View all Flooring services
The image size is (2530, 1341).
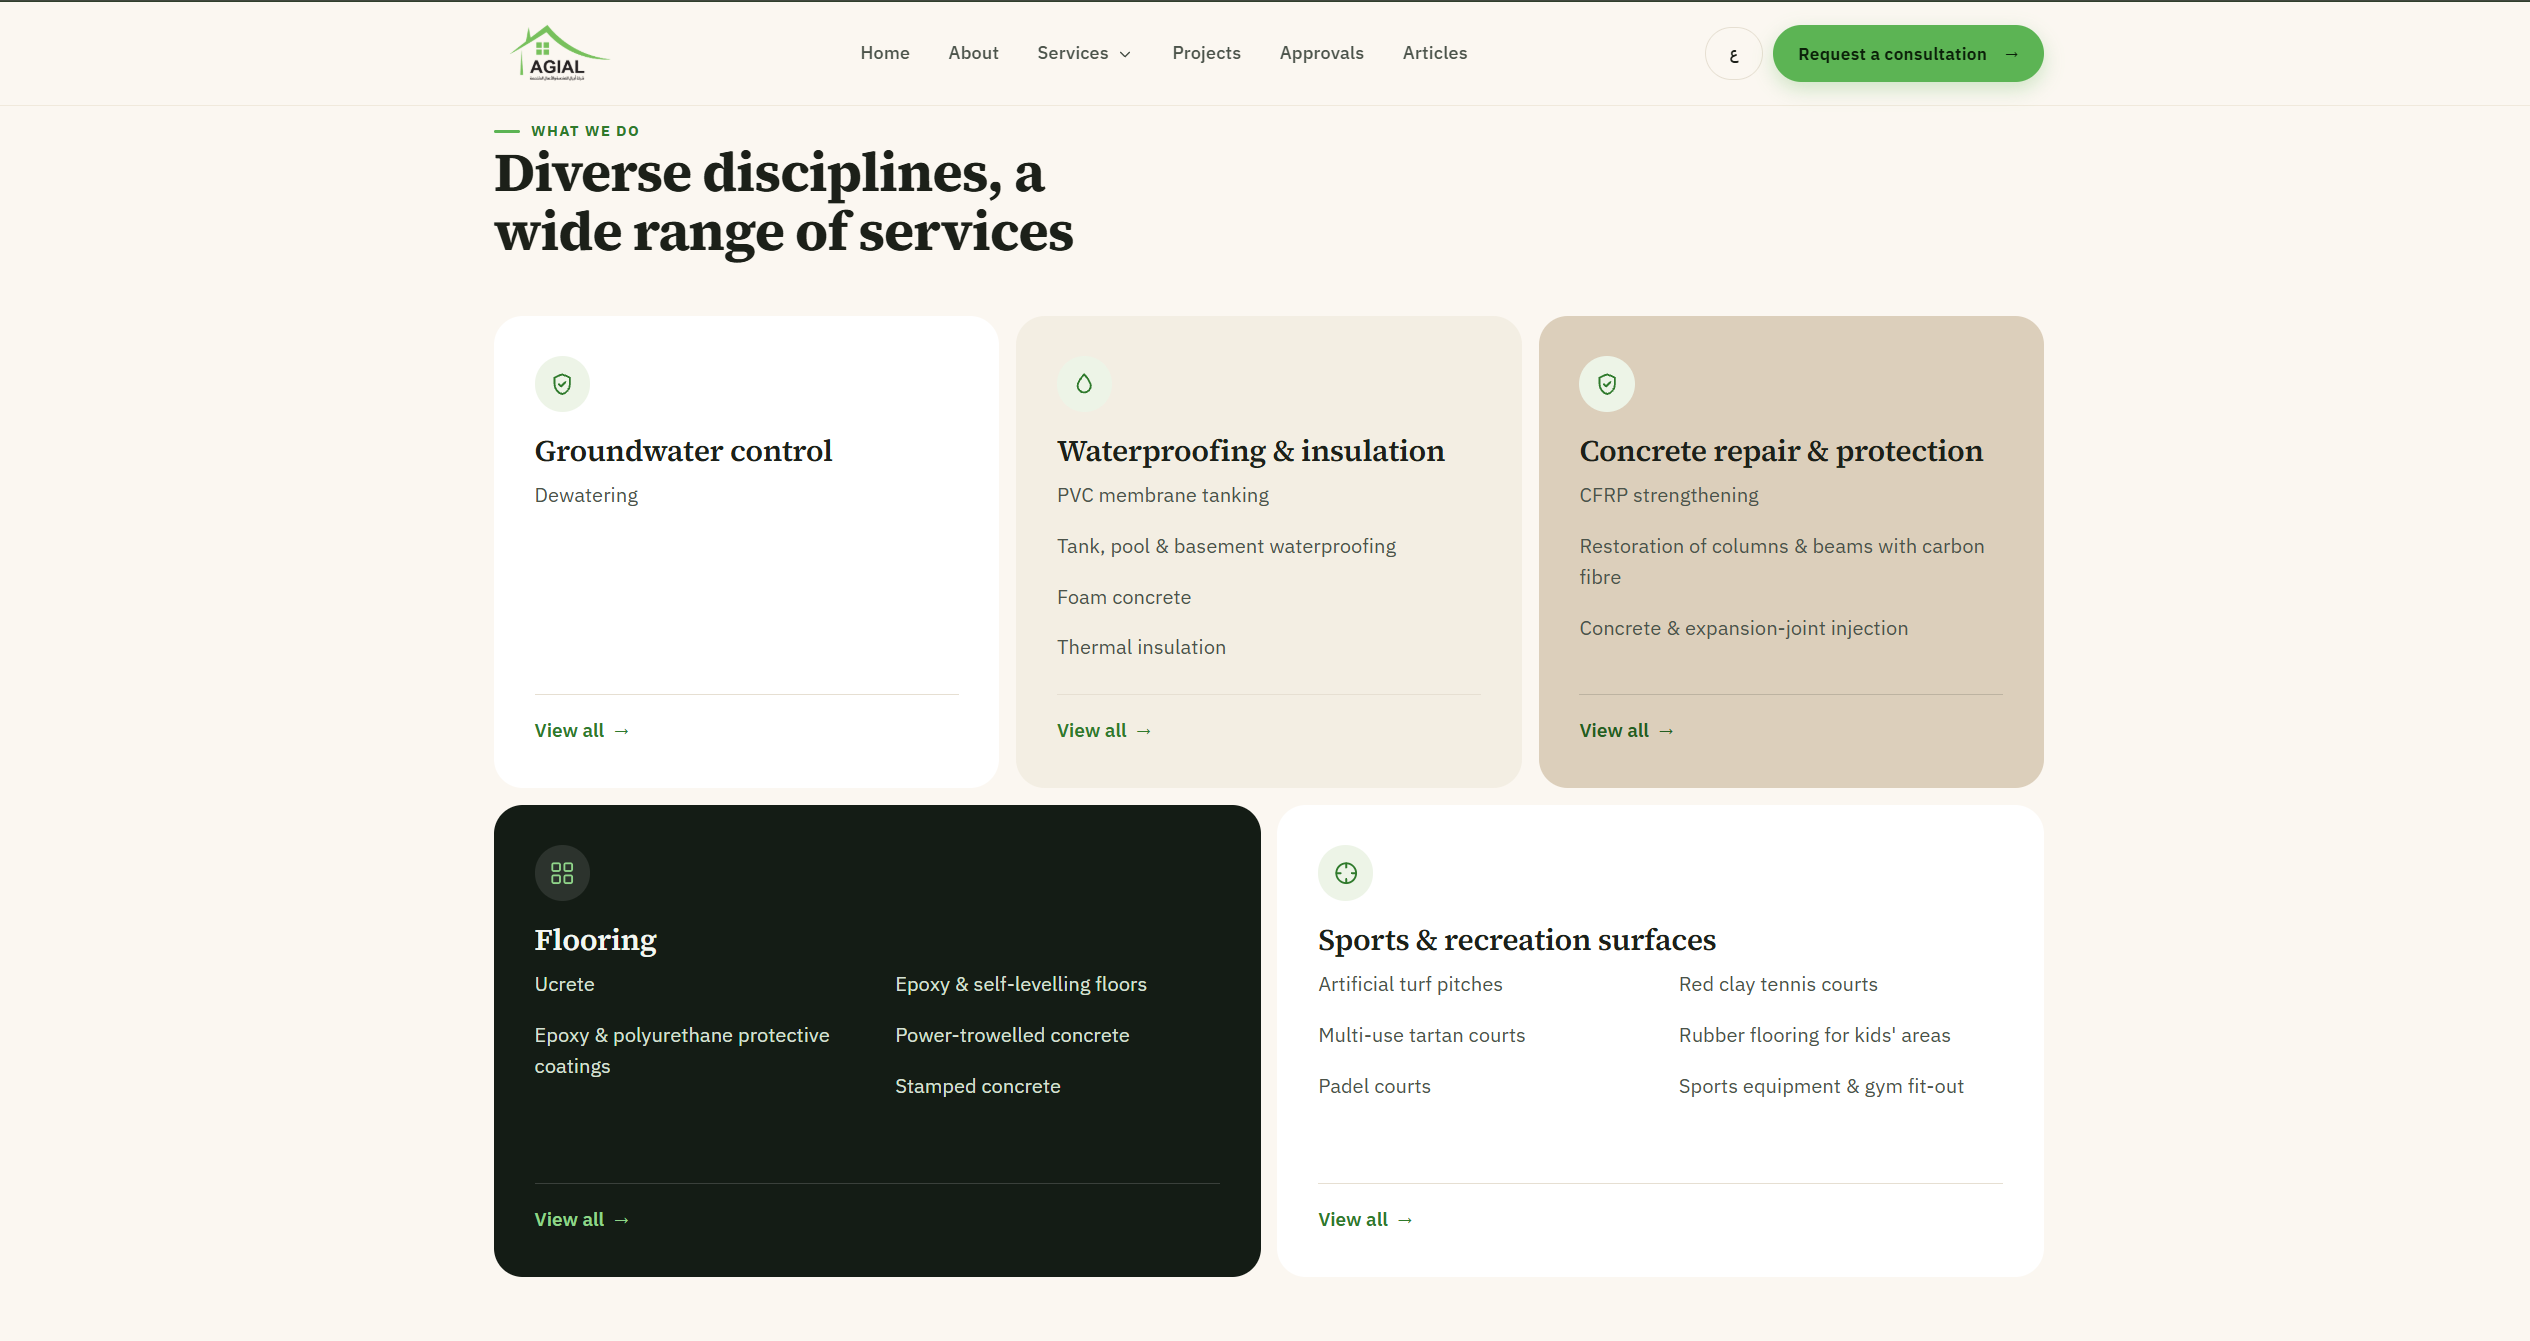coord(582,1220)
